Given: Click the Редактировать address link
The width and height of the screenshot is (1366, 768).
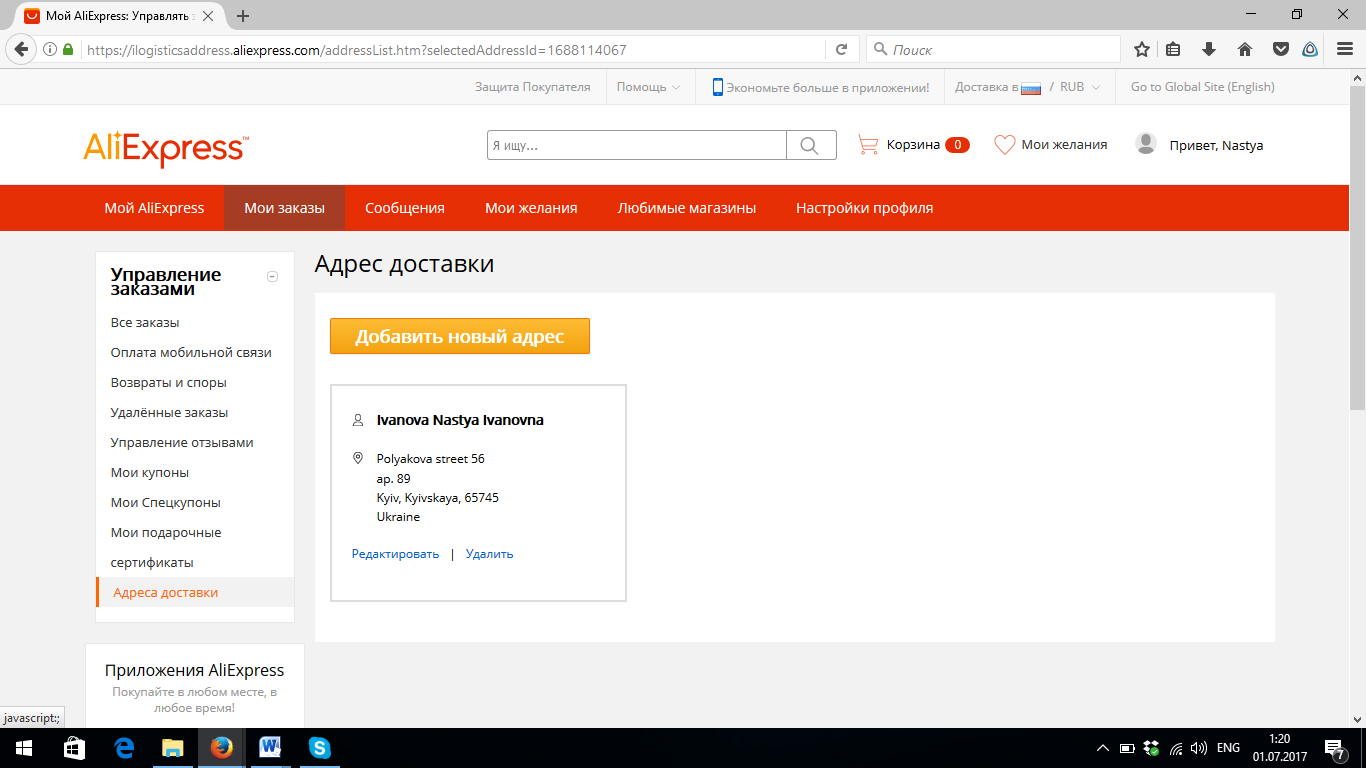Looking at the screenshot, I should [x=395, y=554].
